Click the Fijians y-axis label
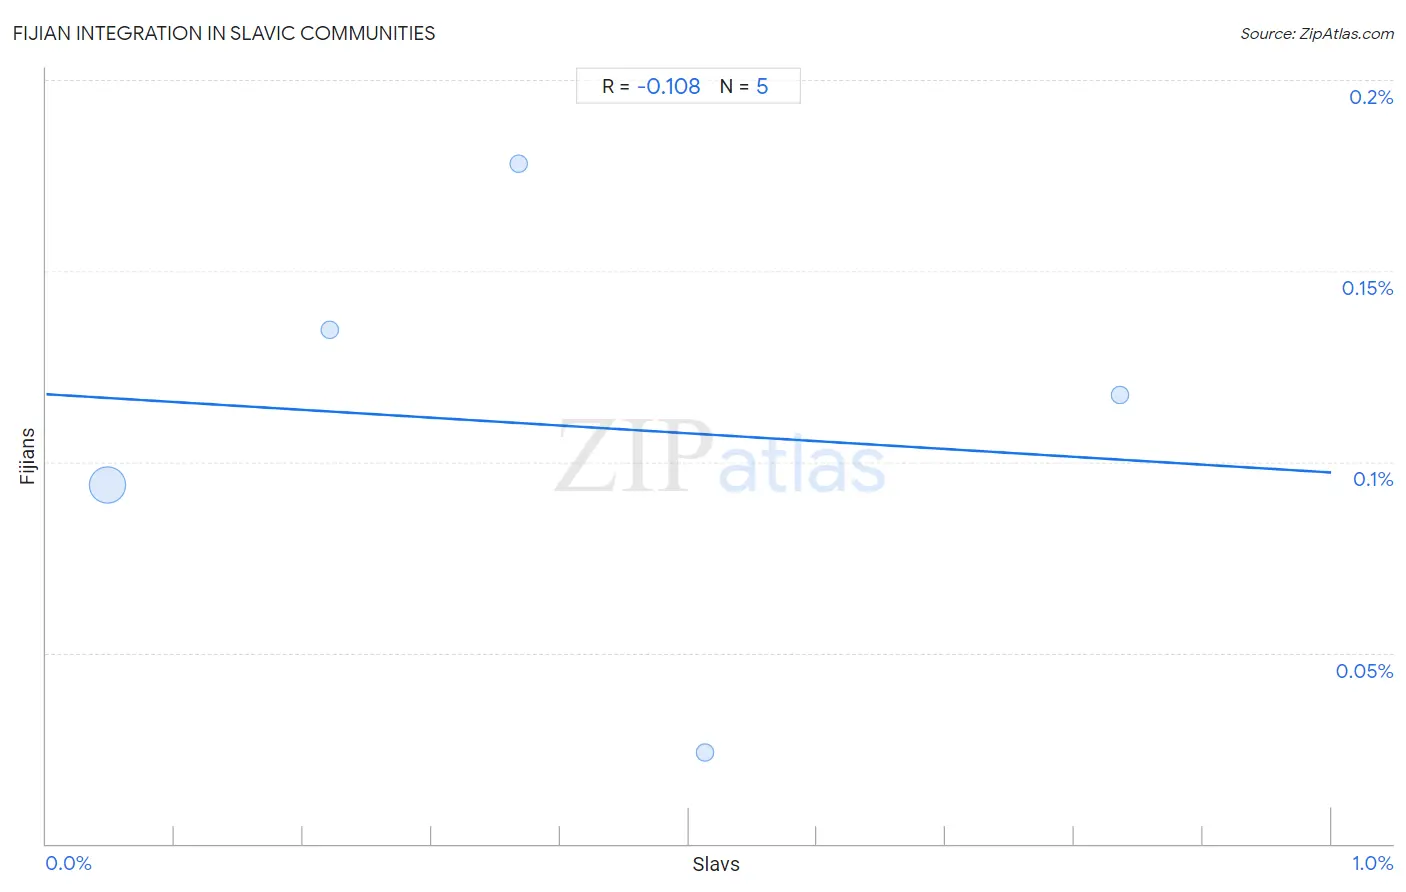 27,456
